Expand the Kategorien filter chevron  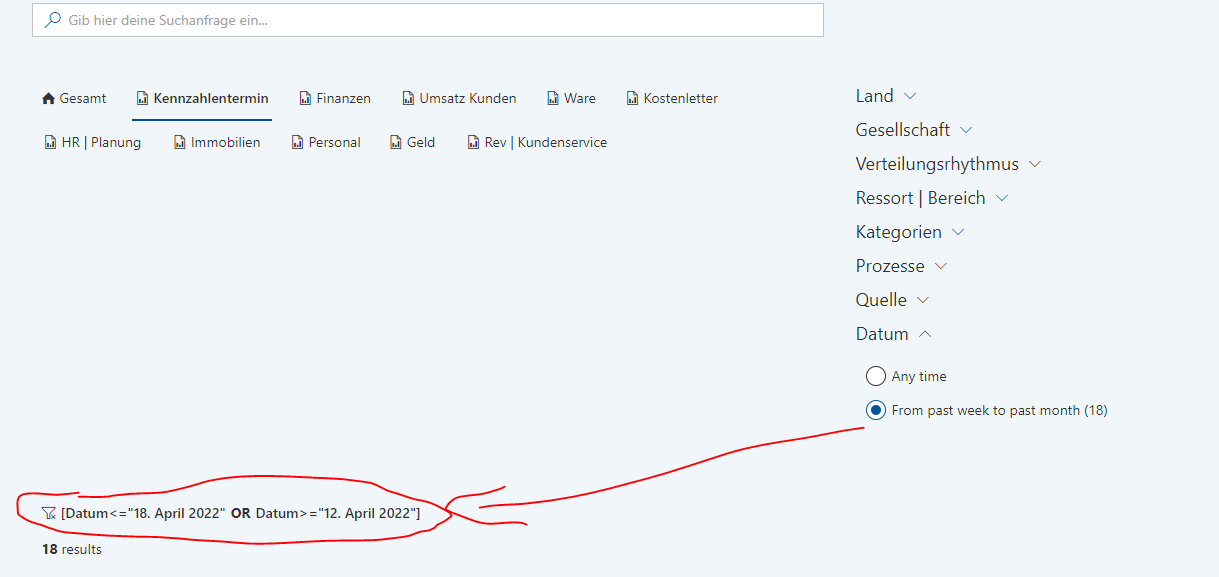point(958,232)
